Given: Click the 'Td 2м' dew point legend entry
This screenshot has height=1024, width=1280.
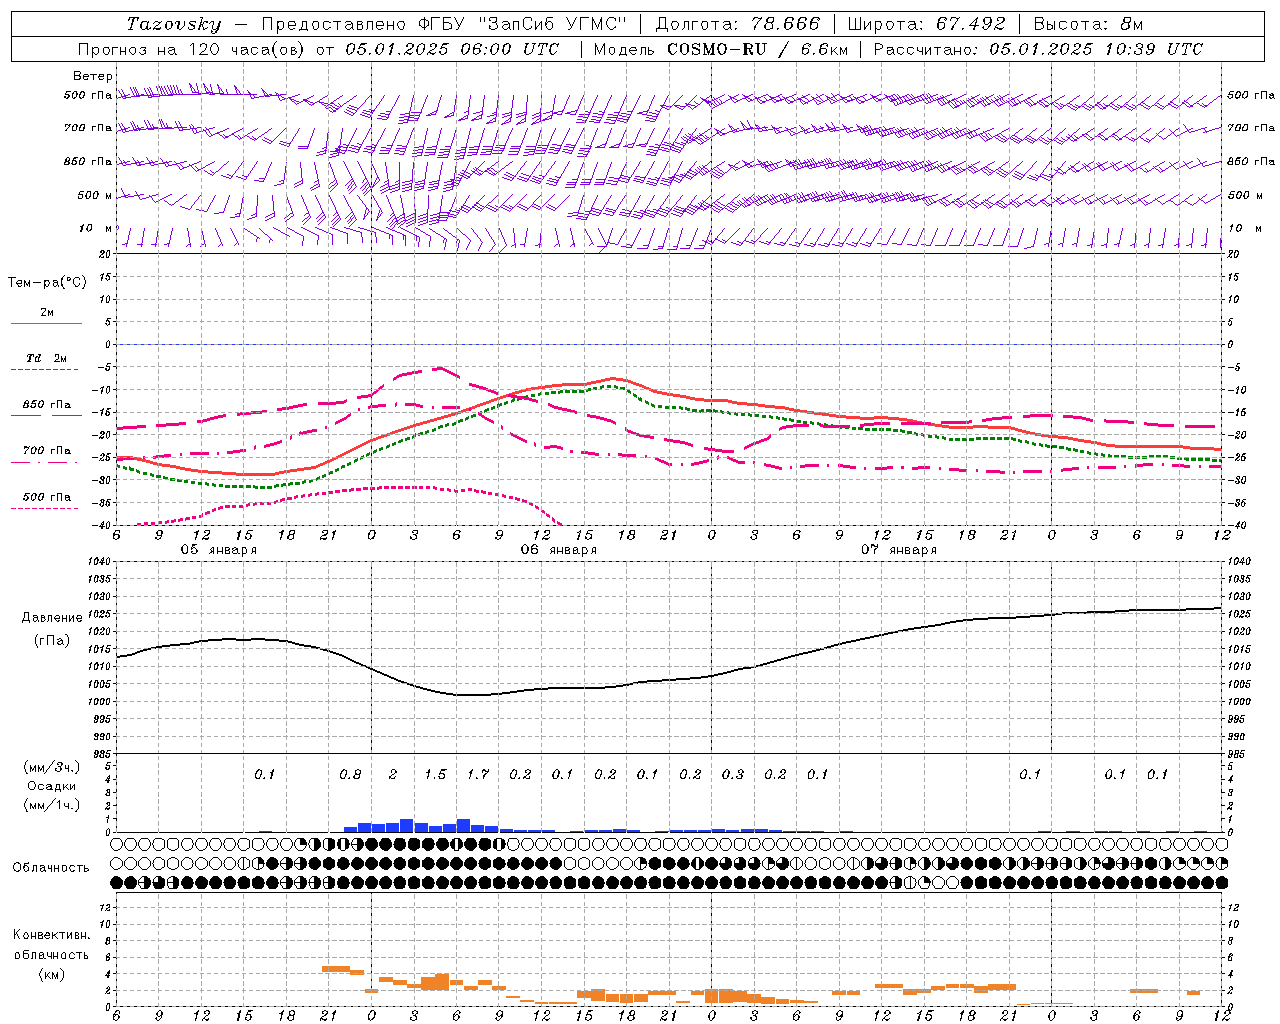Looking at the screenshot, I should coord(47,358).
